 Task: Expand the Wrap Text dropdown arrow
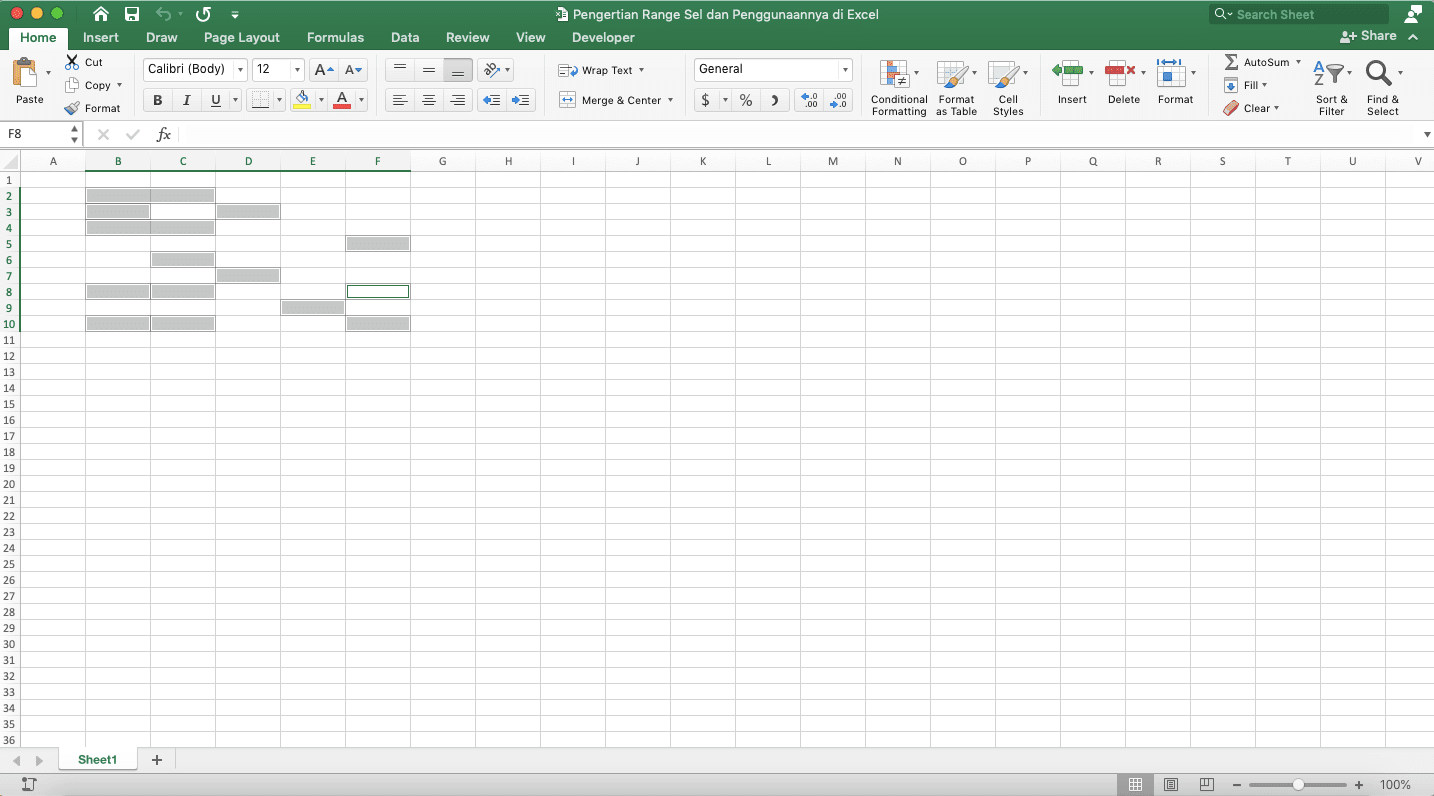pyautogui.click(x=641, y=70)
